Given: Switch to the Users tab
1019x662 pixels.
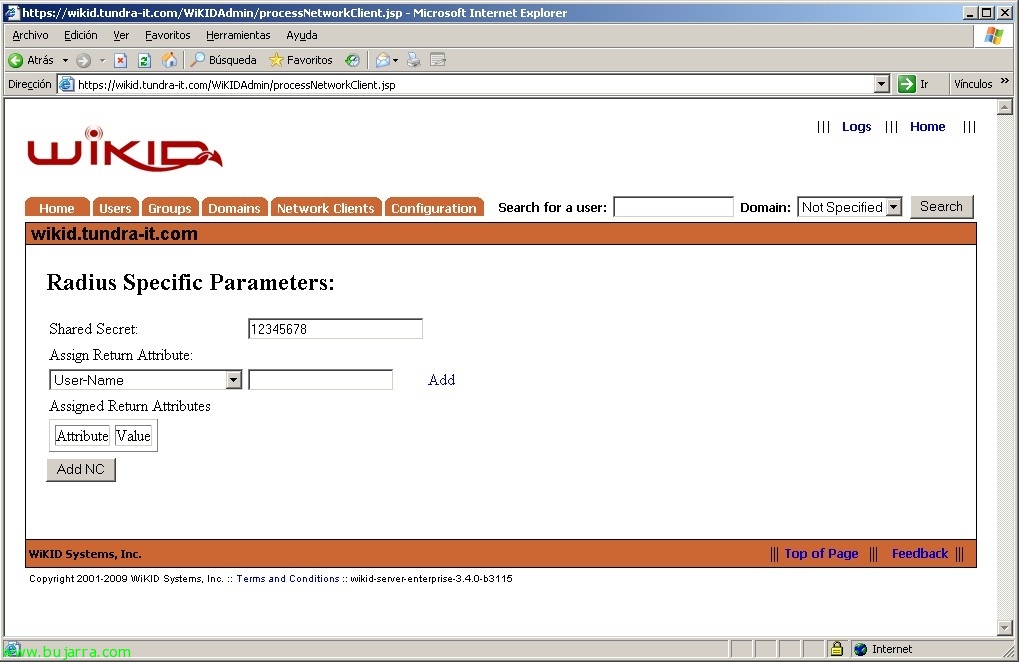Looking at the screenshot, I should point(115,207).
